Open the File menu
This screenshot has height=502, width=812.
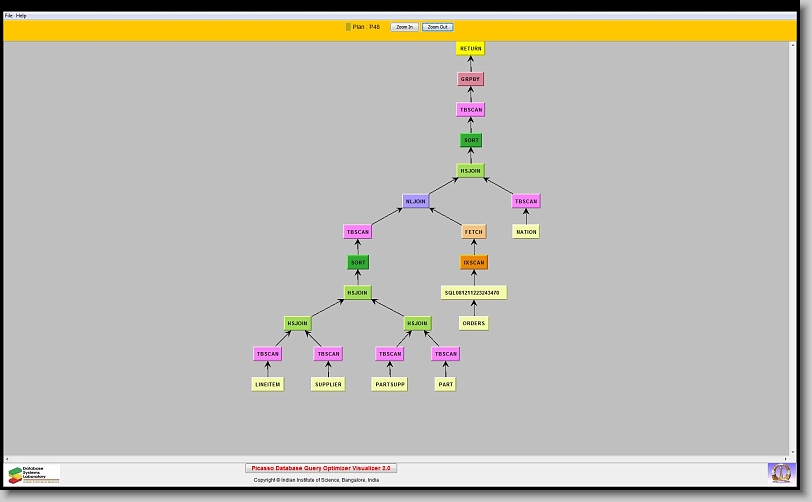9,16
